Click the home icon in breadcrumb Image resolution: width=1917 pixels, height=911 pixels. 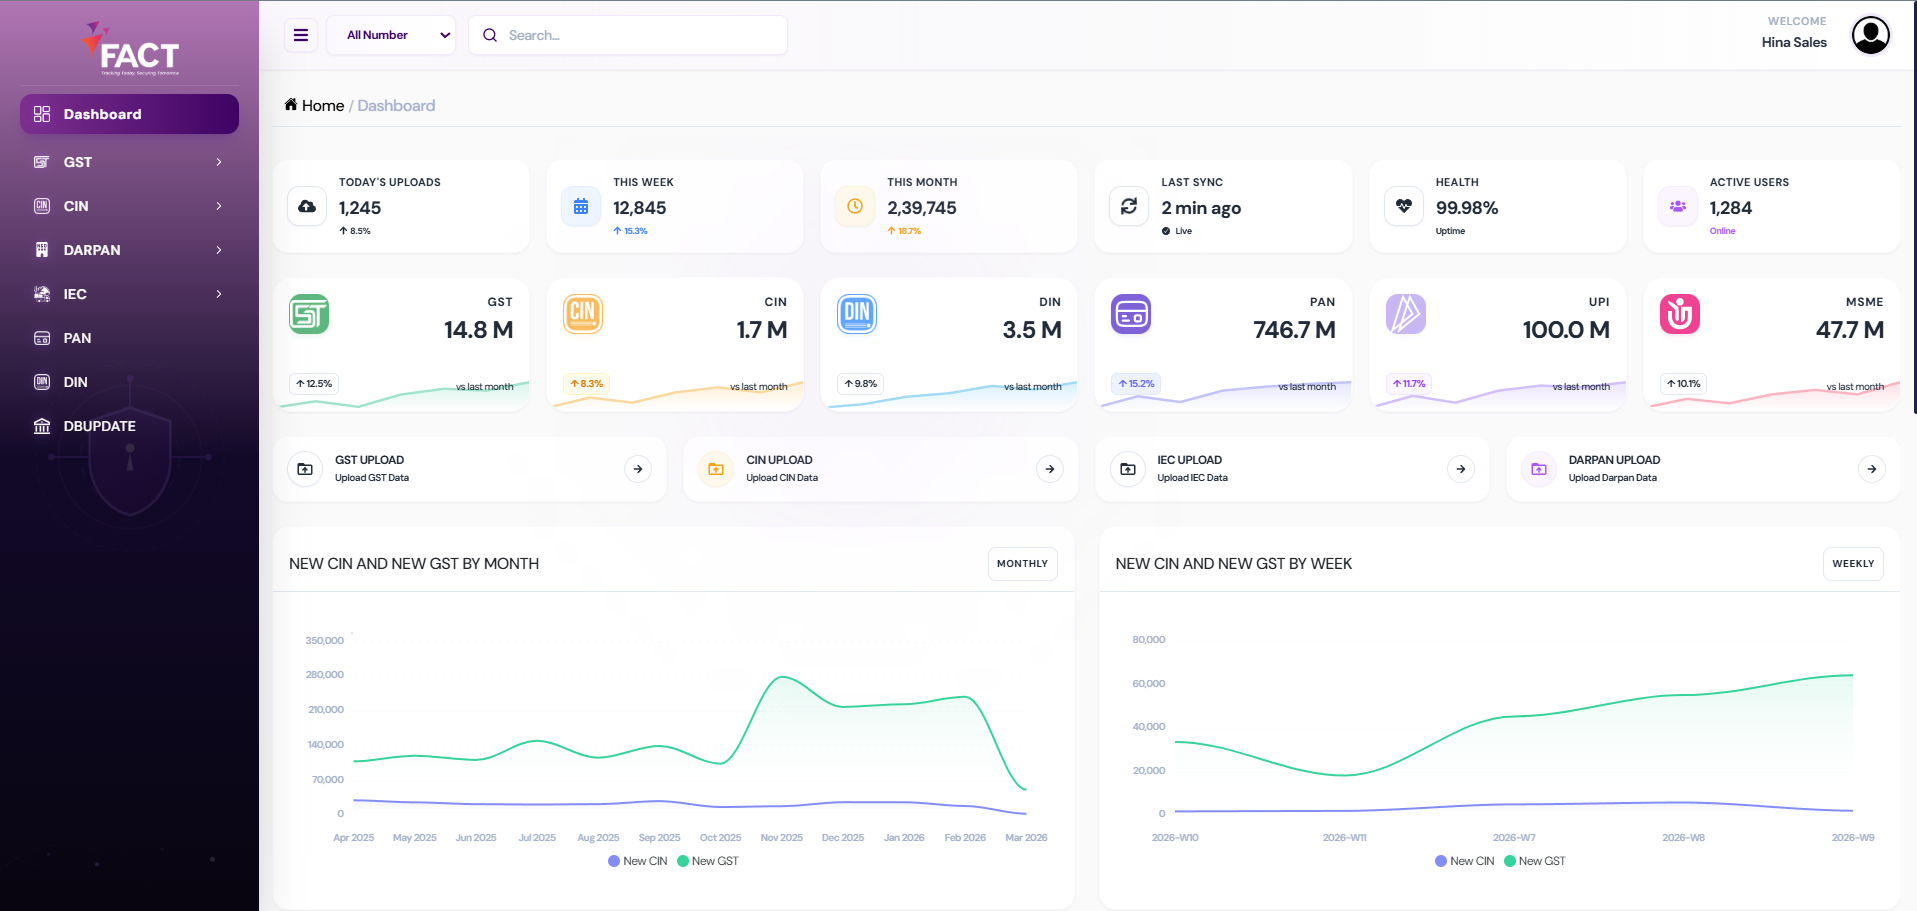291,104
